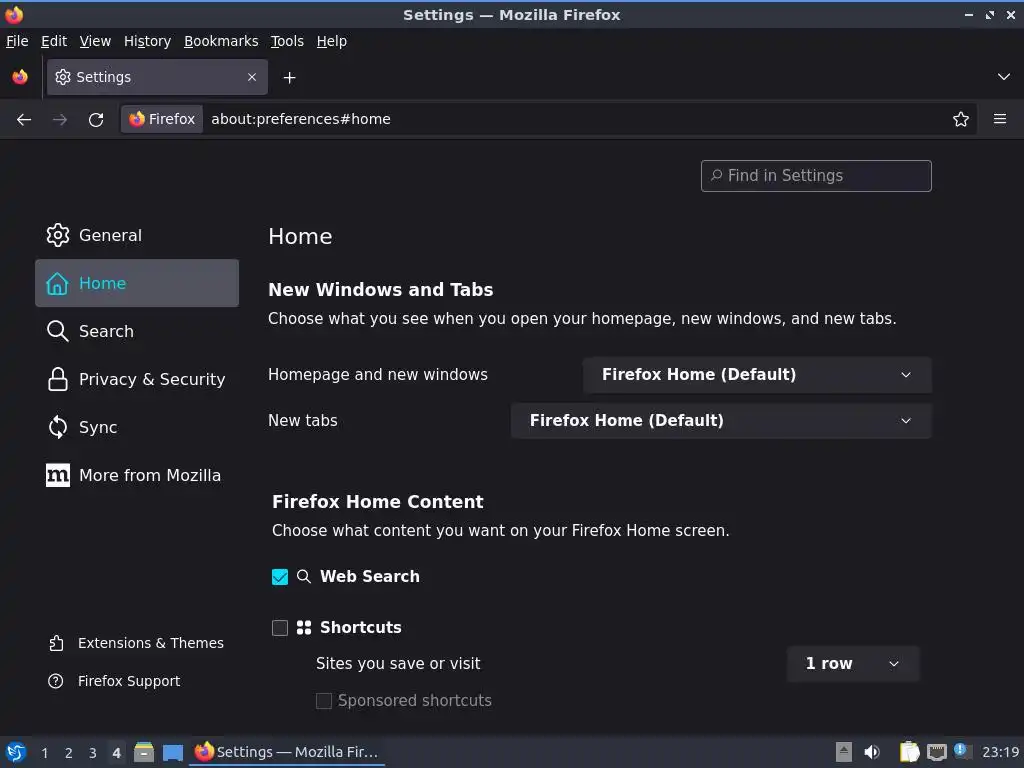This screenshot has height=768, width=1024.
Task: Launch the file manager from taskbar
Action: click(x=144, y=752)
